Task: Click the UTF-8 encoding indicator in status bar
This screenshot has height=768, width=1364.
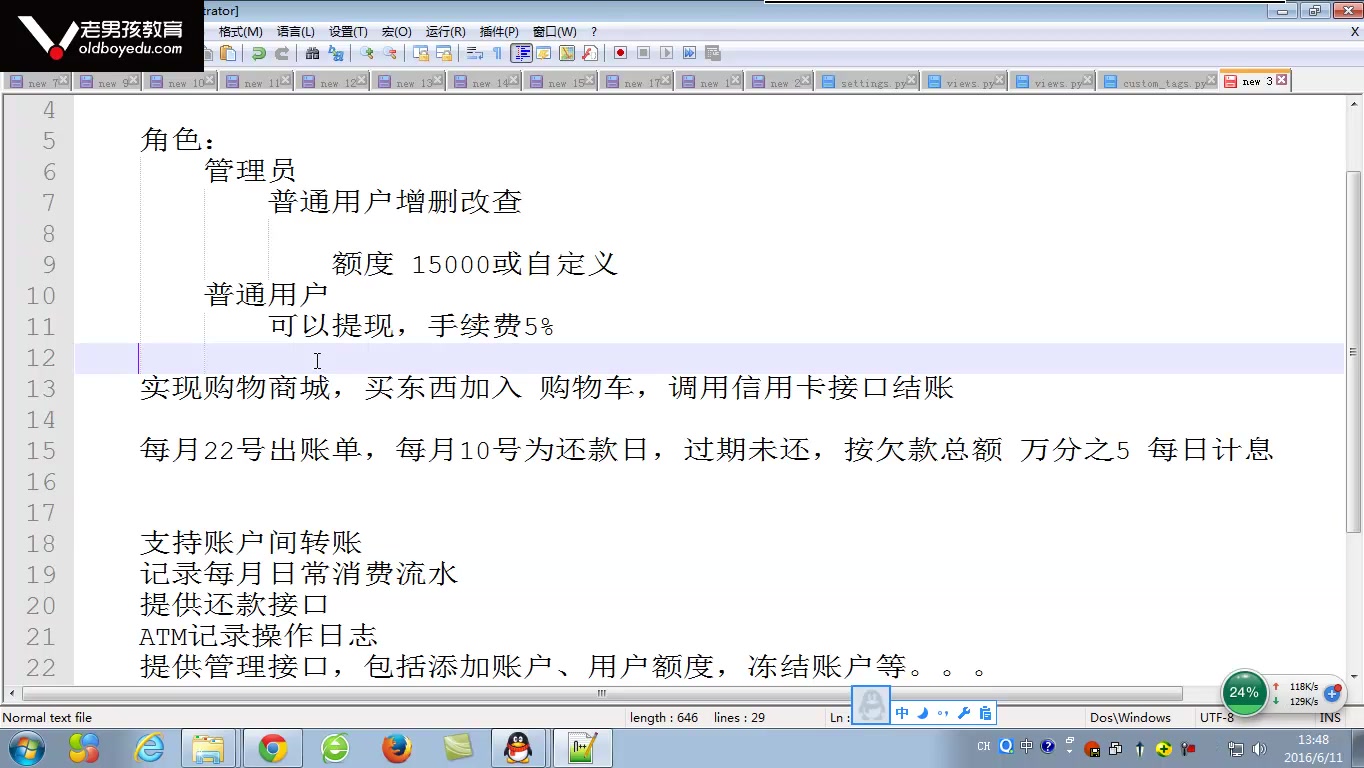Action: tap(1216, 717)
